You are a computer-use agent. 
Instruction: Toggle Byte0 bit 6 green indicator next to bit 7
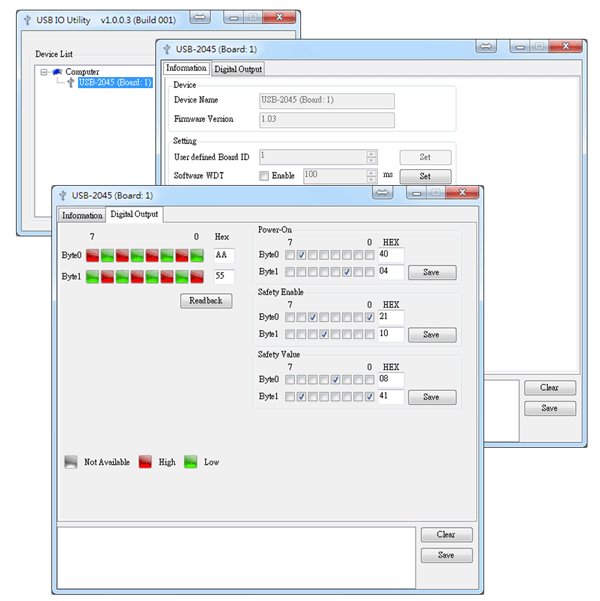(x=107, y=256)
